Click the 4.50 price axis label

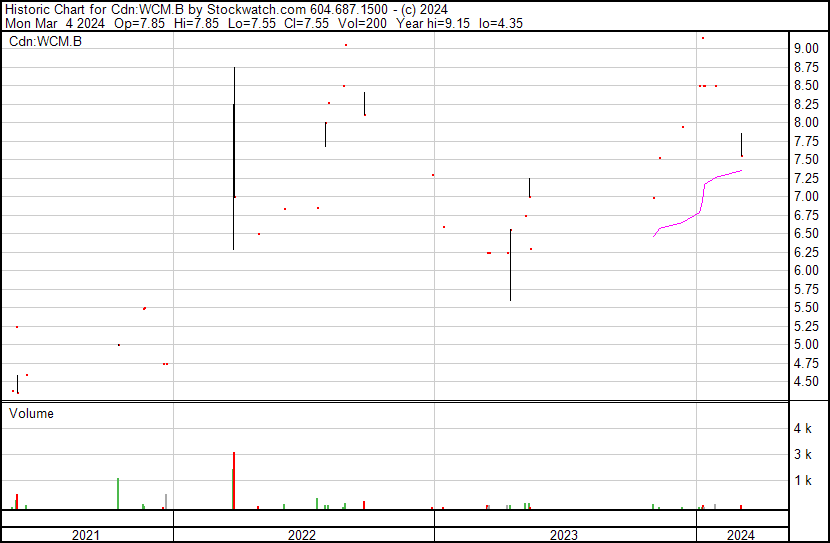coord(806,381)
